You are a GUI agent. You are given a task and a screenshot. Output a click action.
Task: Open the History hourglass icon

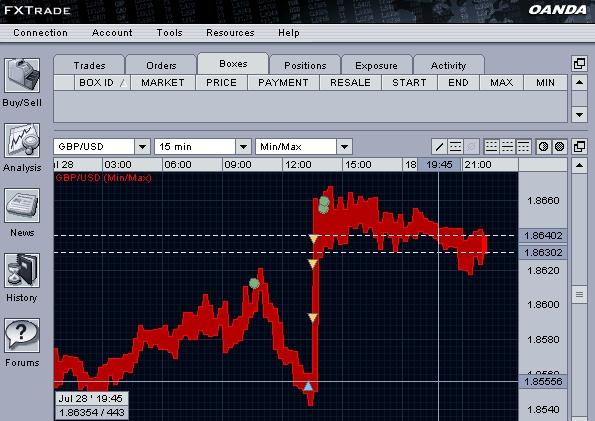22,270
